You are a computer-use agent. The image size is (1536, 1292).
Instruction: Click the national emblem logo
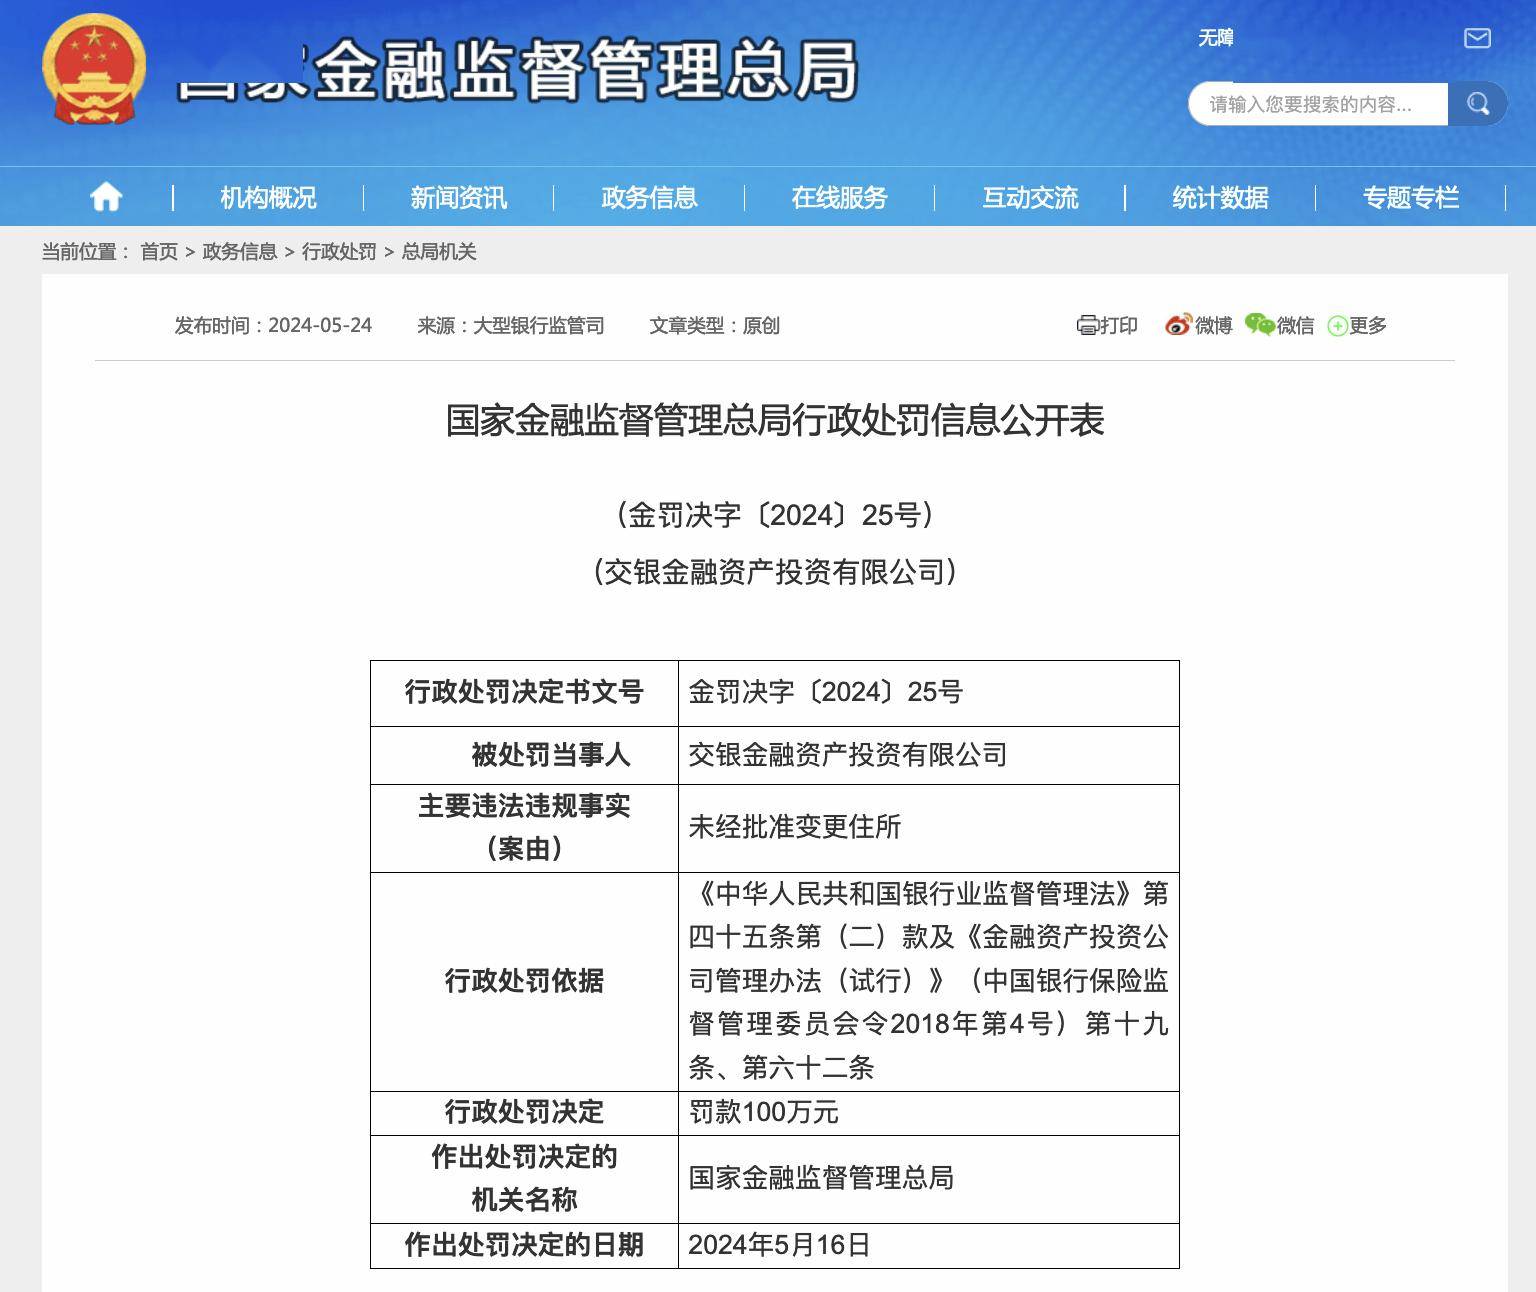click(94, 70)
